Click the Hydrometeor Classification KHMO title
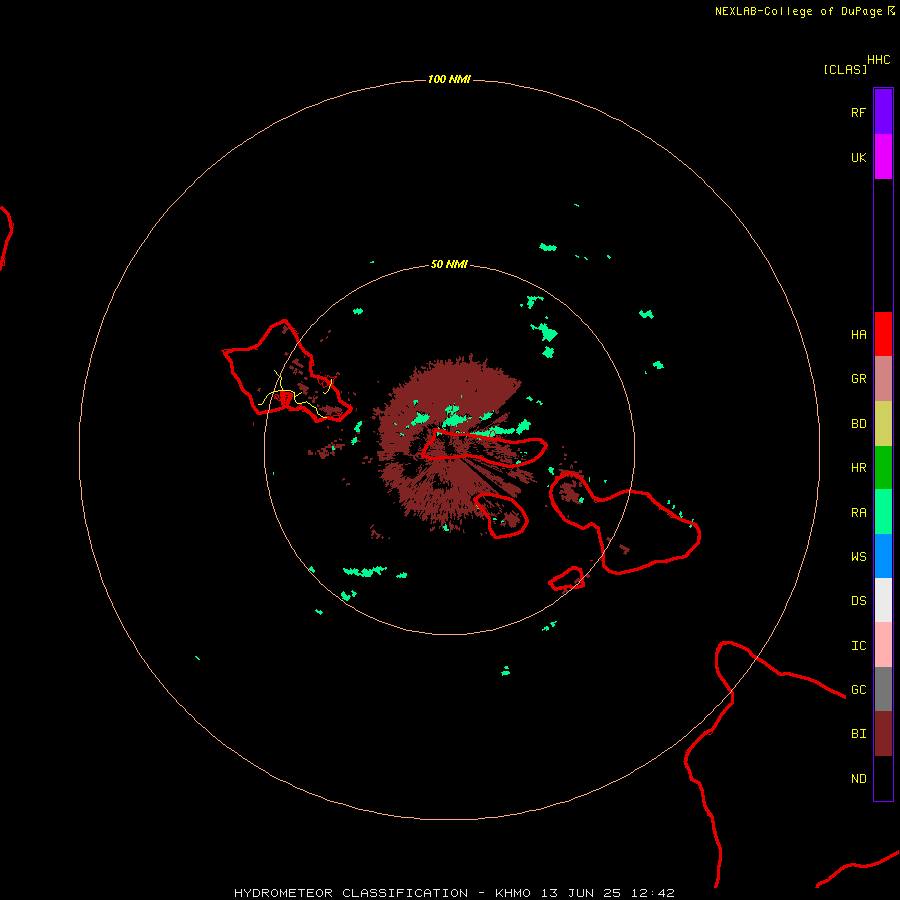 (x=454, y=893)
